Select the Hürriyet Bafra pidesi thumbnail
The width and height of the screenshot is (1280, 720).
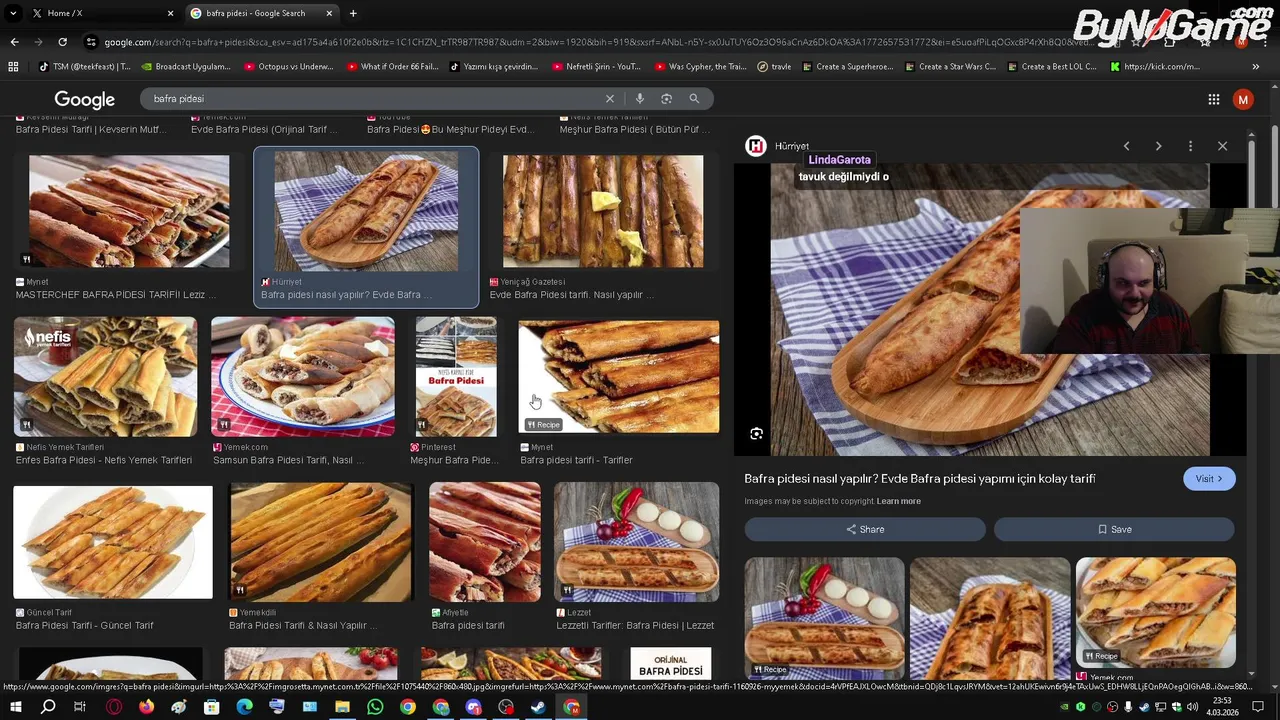366,212
